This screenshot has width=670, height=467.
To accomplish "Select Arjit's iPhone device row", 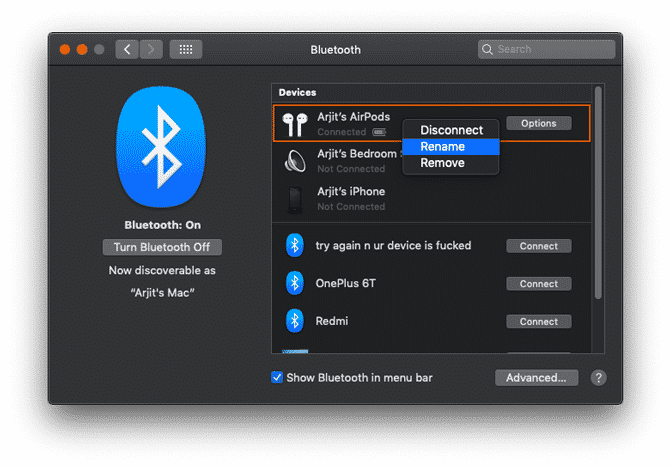I will (432, 199).
